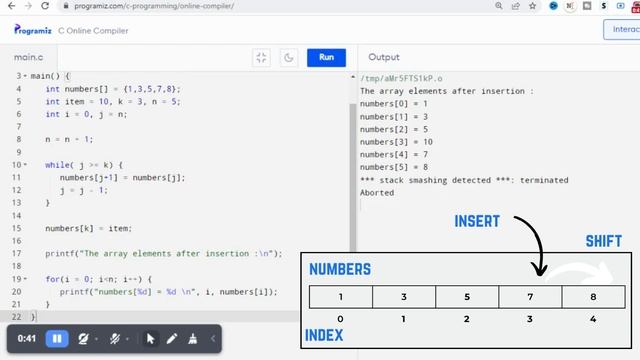
Task: Click the Output panel heading
Action: click(x=384, y=57)
